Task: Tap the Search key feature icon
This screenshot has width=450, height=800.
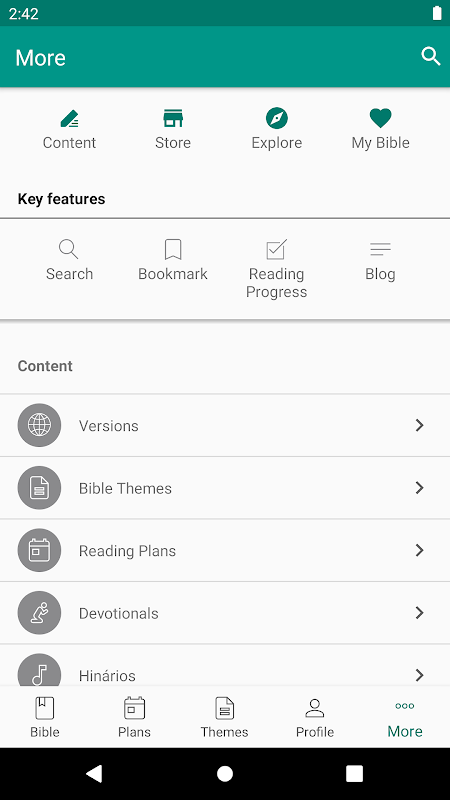Action: [x=69, y=249]
